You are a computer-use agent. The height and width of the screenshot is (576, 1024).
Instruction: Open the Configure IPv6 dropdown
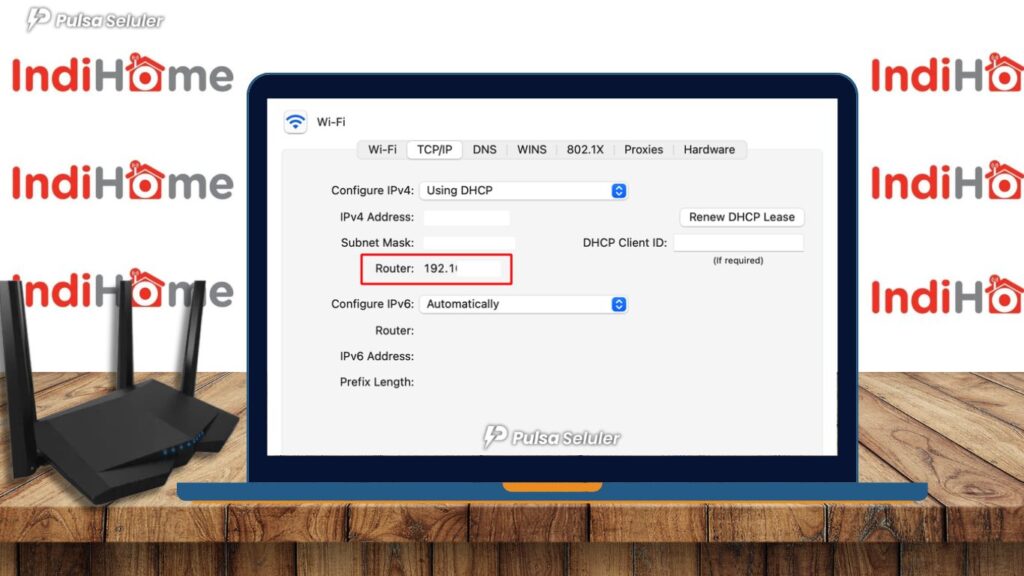520,304
